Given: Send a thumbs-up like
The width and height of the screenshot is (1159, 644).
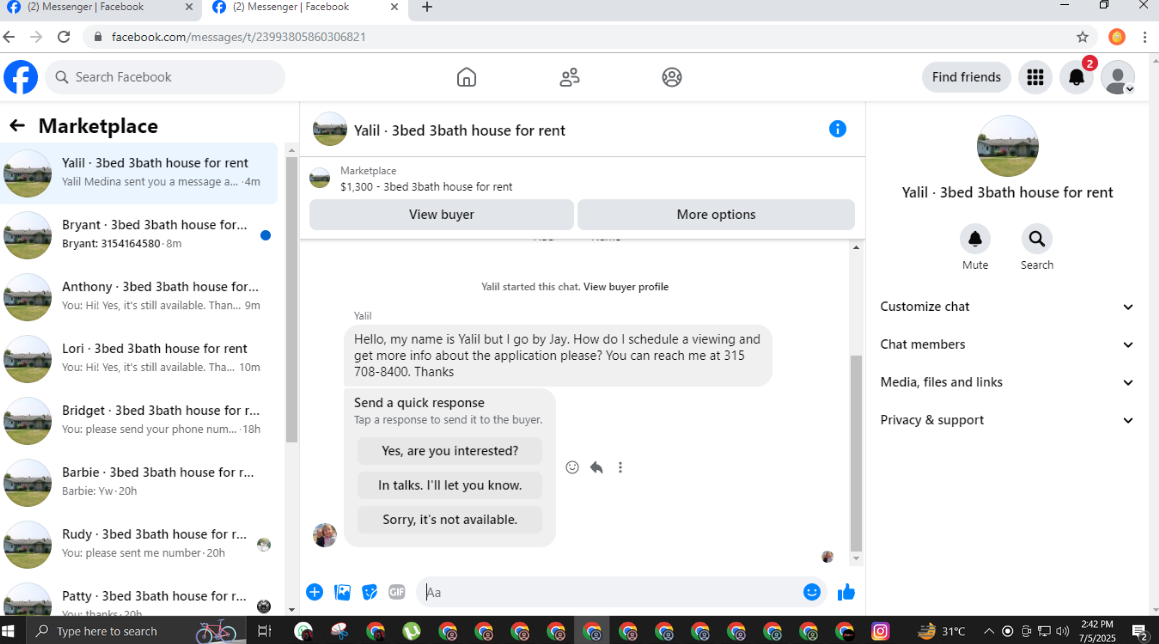Looking at the screenshot, I should (846, 592).
